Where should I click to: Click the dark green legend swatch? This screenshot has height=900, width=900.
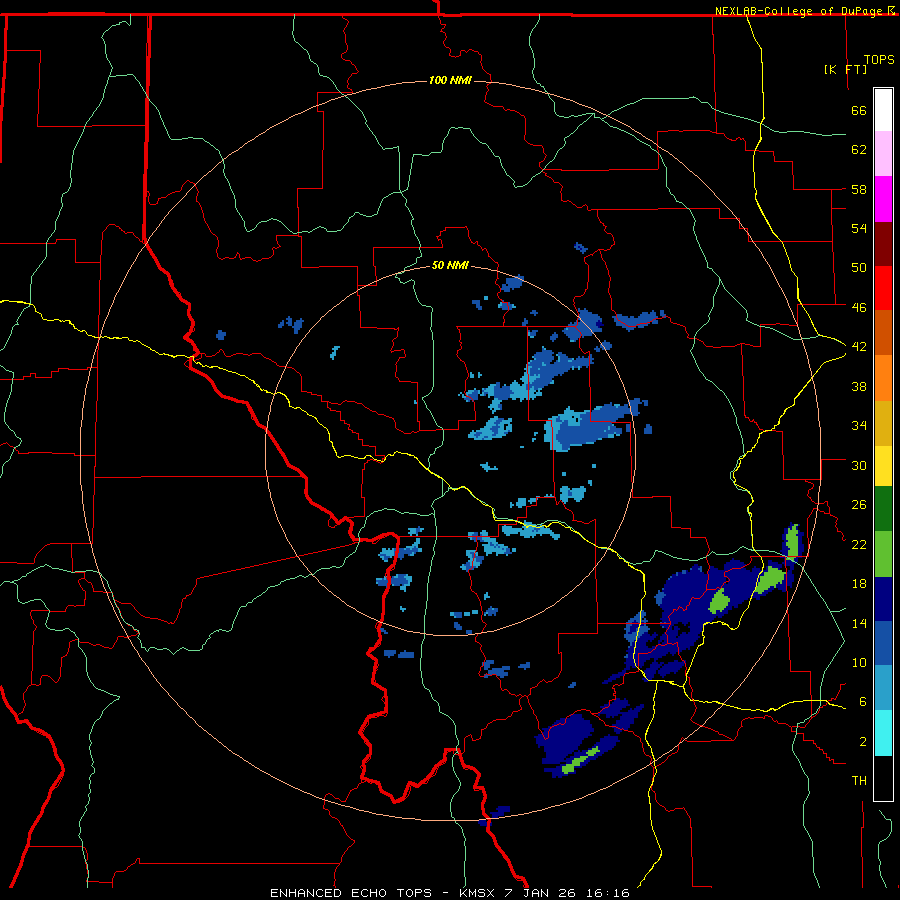883,509
